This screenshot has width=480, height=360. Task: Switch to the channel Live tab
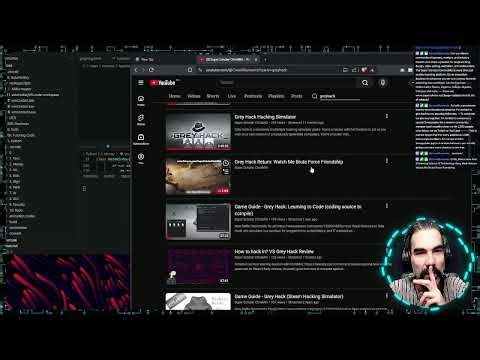[x=232, y=96]
